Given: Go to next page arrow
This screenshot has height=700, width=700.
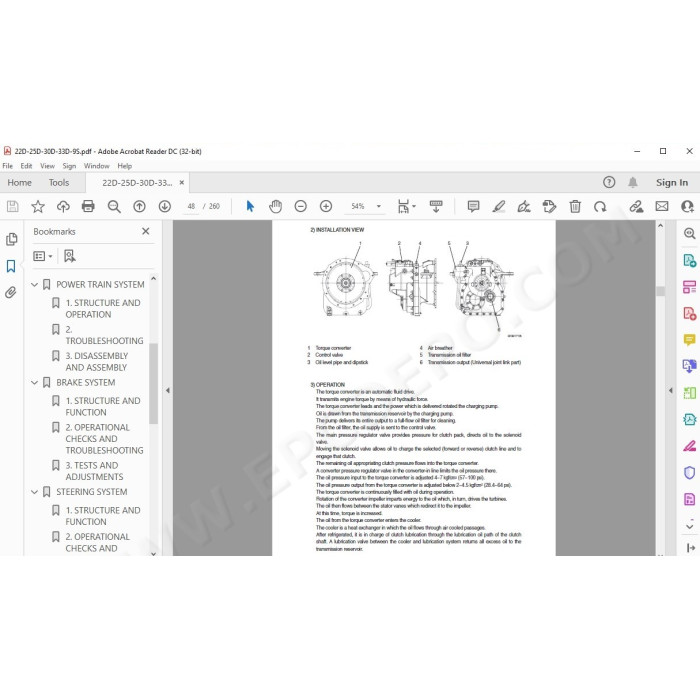Looking at the screenshot, I should pos(165,206).
